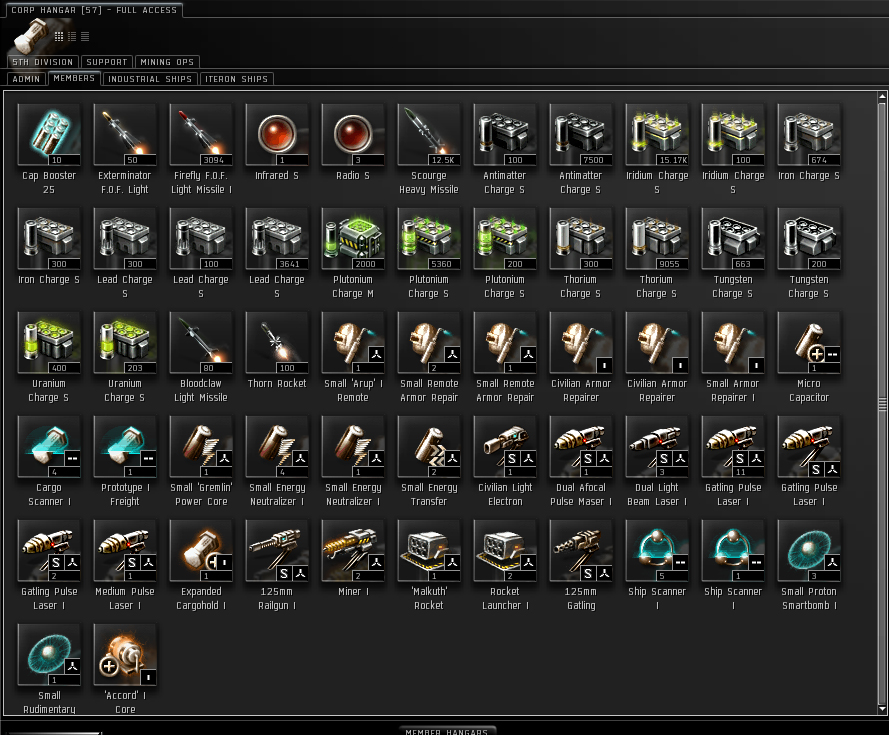Click the Member Hangars button
Screen dimensions: 889x735
[447, 731]
